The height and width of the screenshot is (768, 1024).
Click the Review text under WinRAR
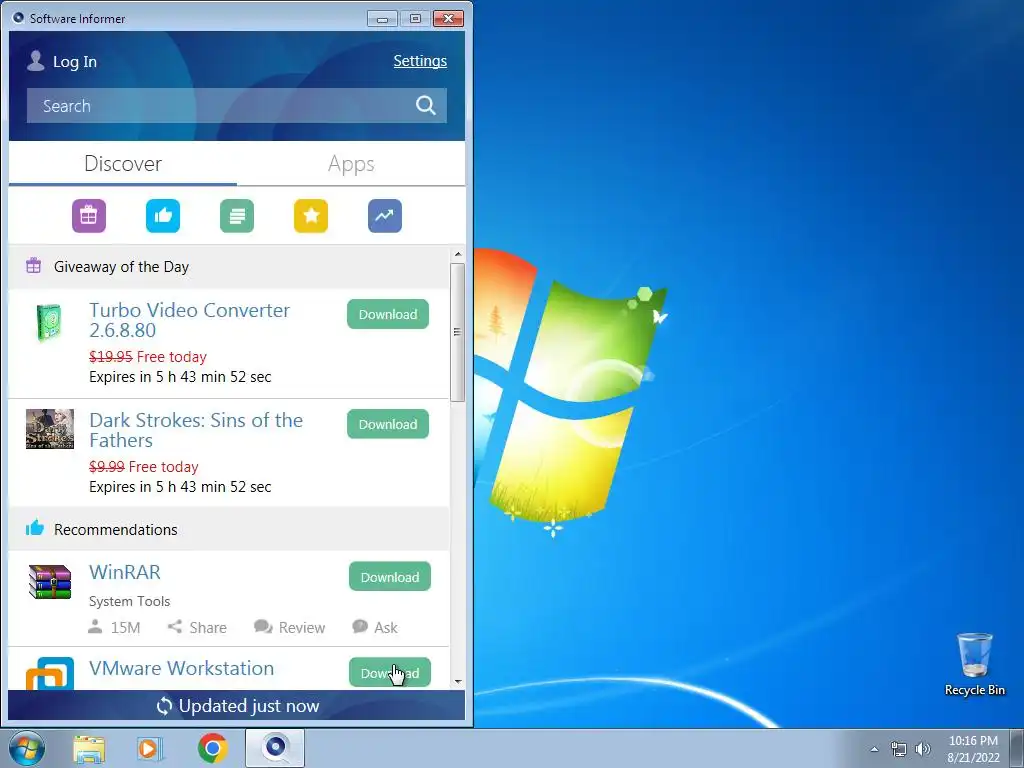302,628
